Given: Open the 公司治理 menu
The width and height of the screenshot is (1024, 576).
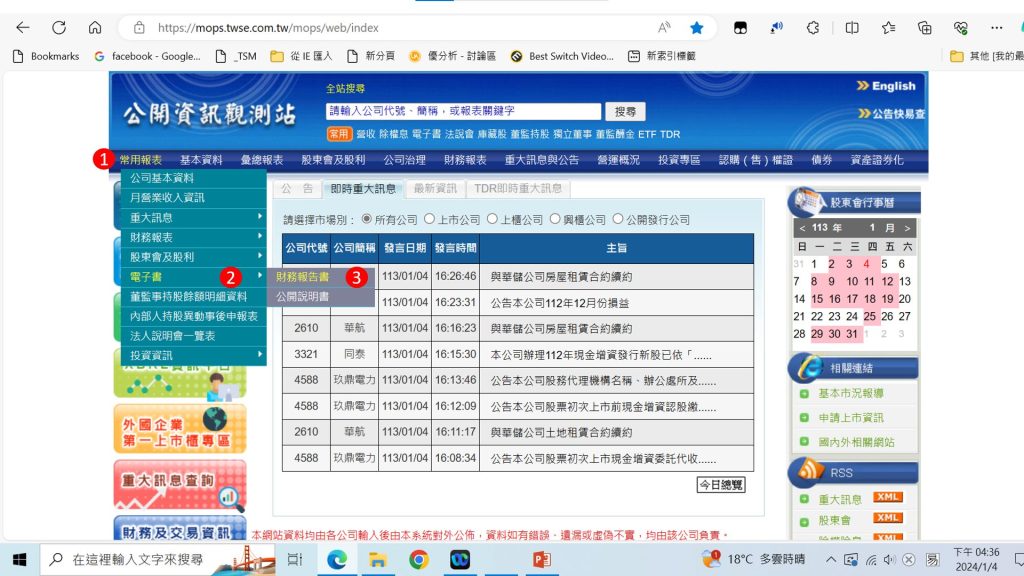Looking at the screenshot, I should pyautogui.click(x=404, y=160).
